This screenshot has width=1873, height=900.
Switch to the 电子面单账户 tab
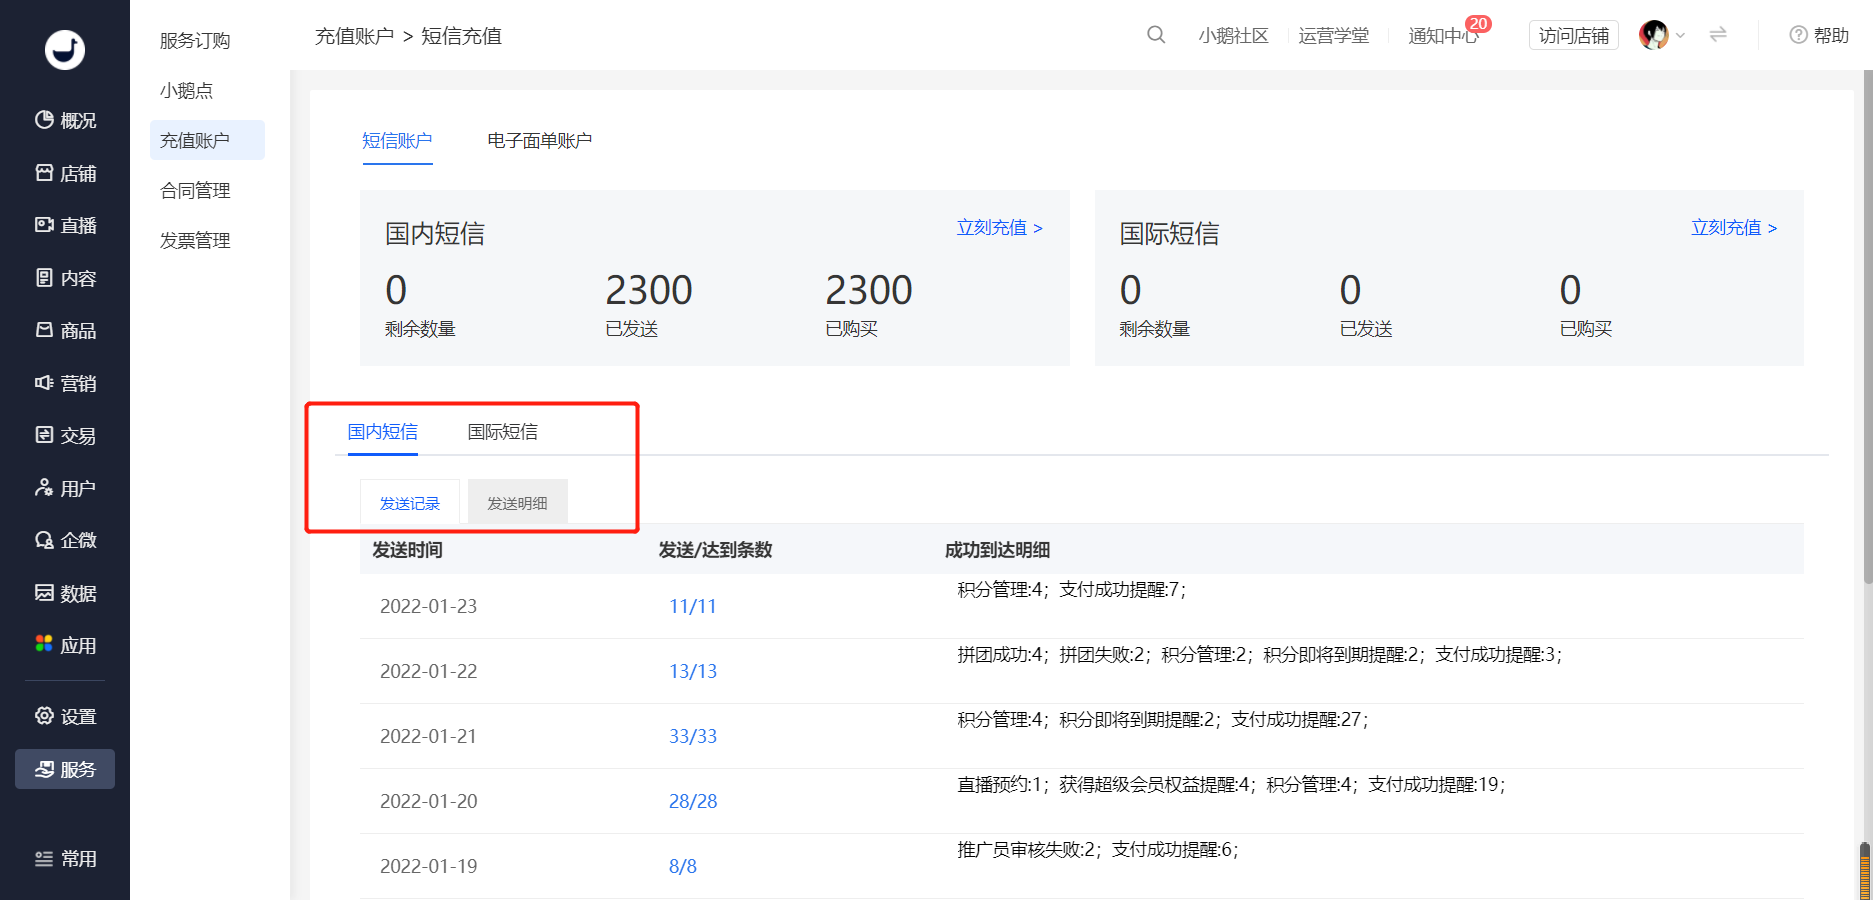(x=540, y=141)
